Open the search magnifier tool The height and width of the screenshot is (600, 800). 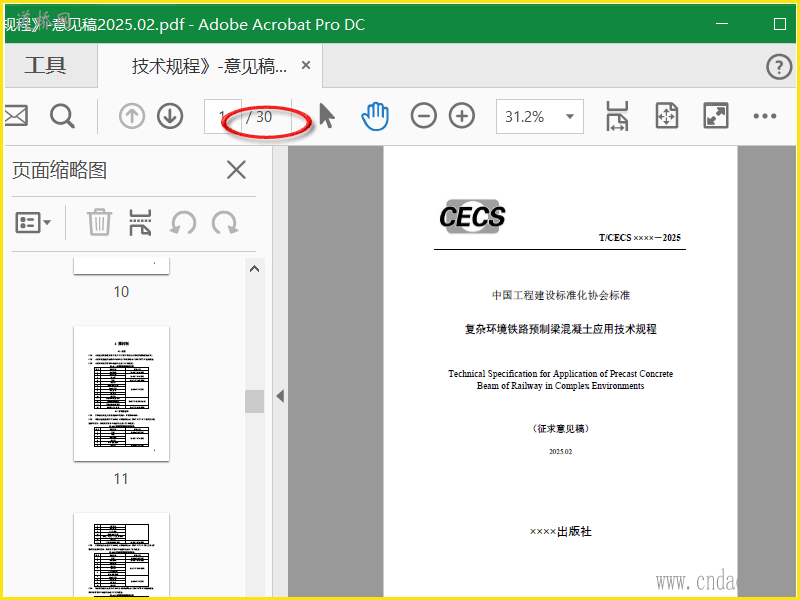point(62,116)
